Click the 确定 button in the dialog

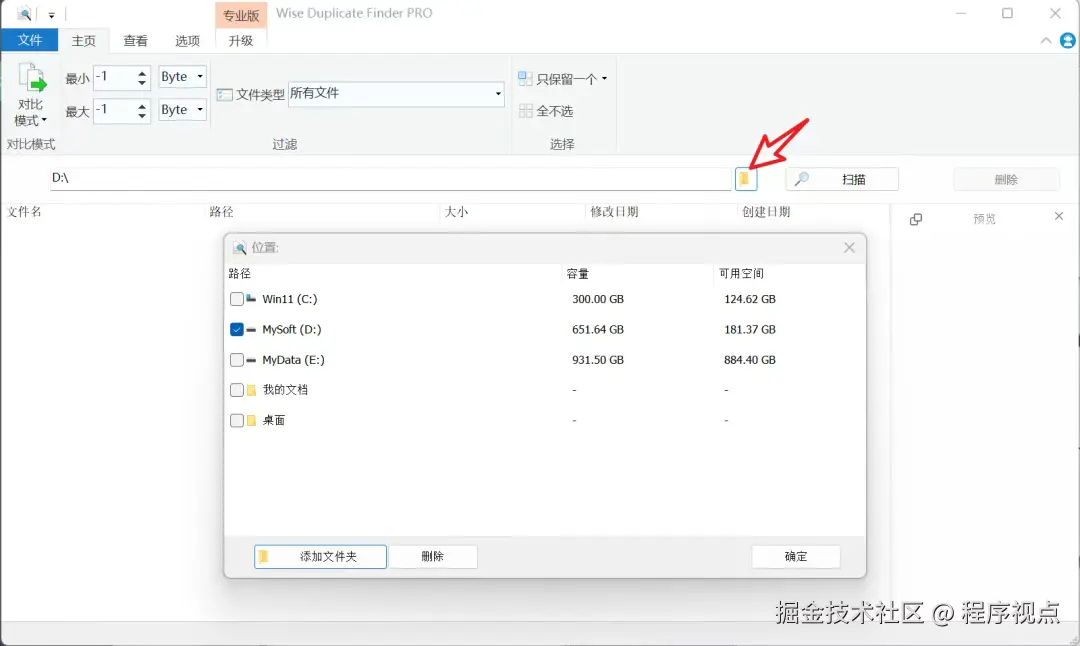tap(796, 556)
